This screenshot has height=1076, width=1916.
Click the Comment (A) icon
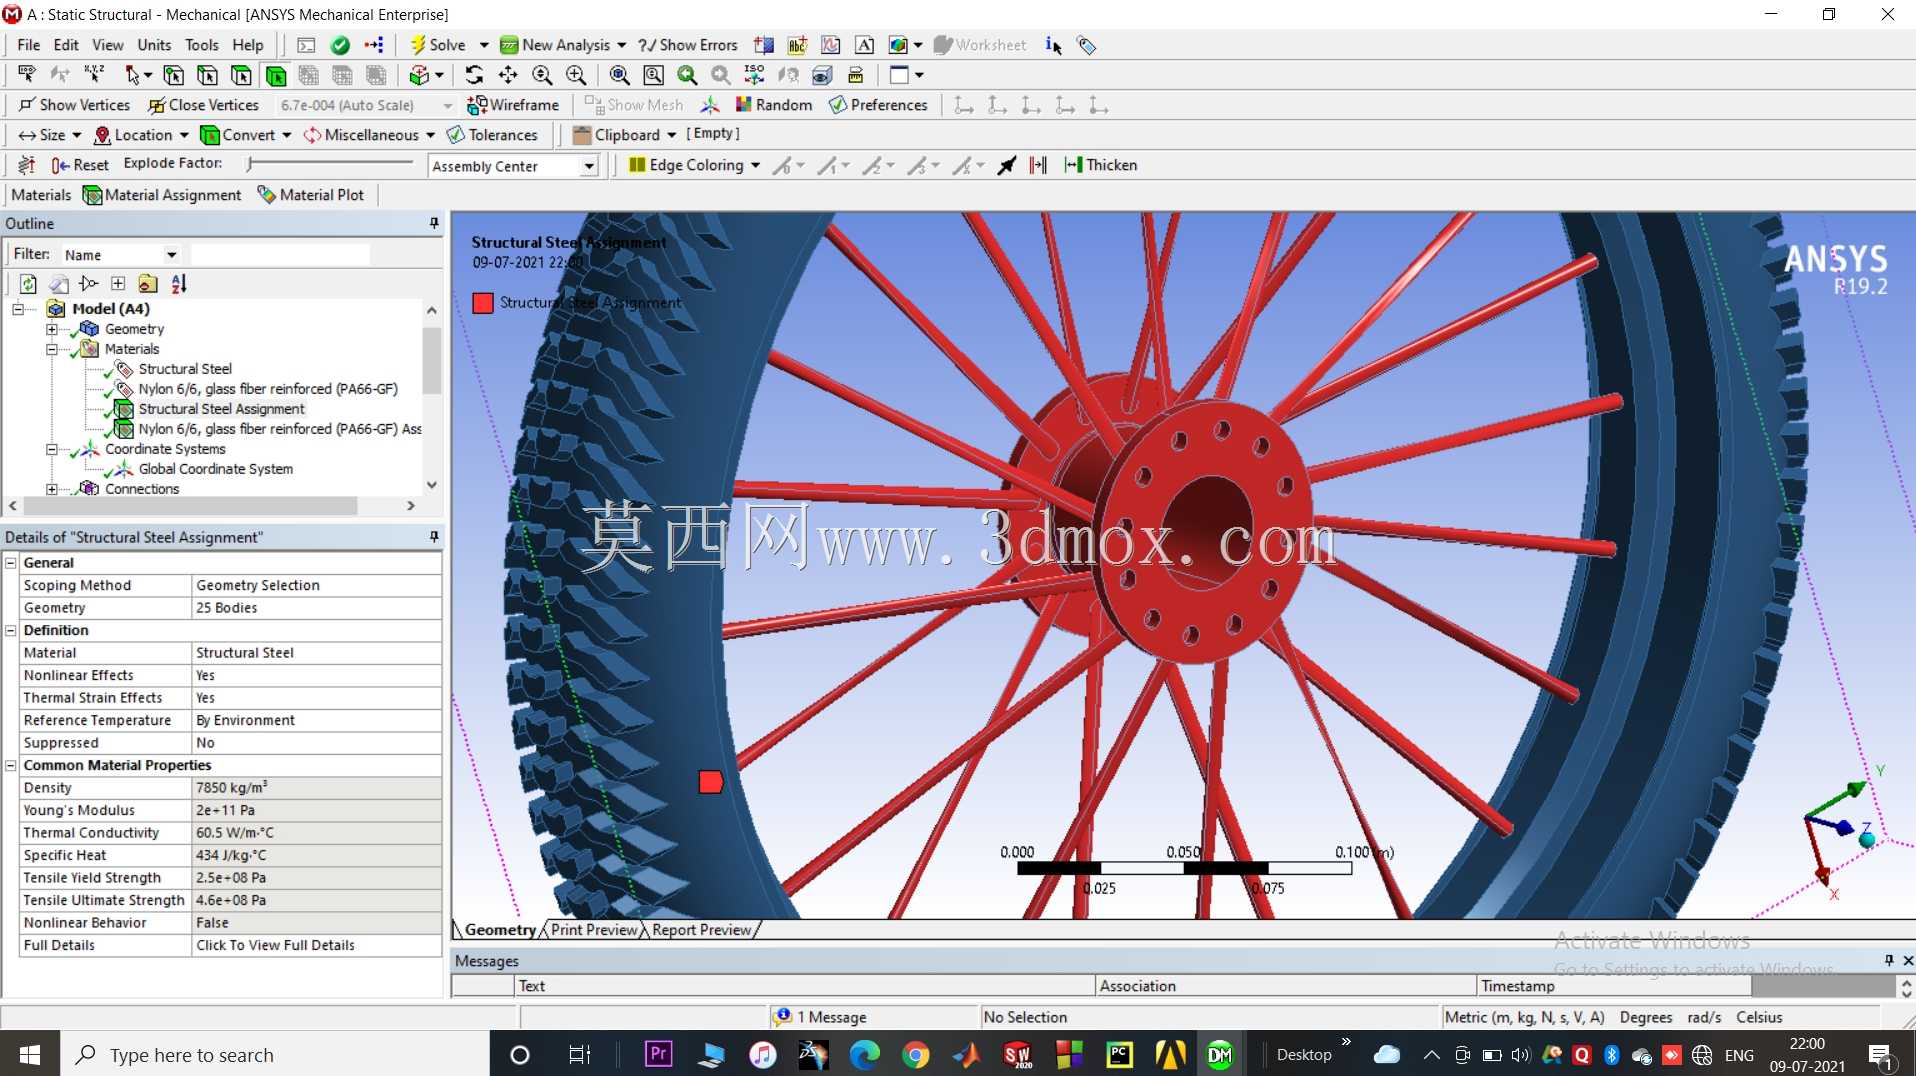click(x=864, y=45)
